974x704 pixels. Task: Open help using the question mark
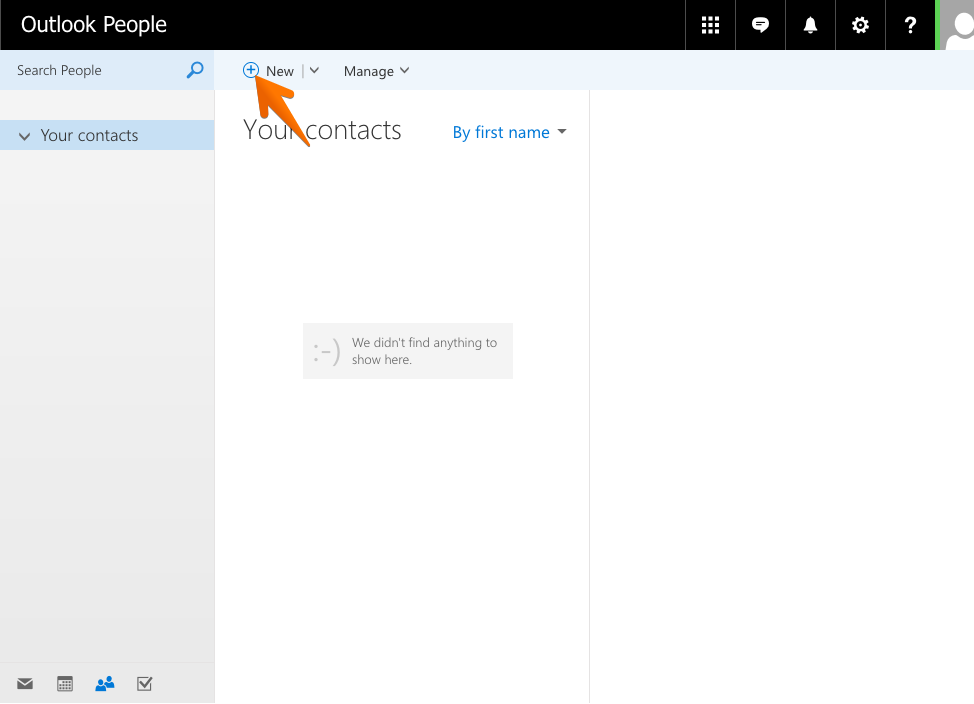tap(910, 25)
